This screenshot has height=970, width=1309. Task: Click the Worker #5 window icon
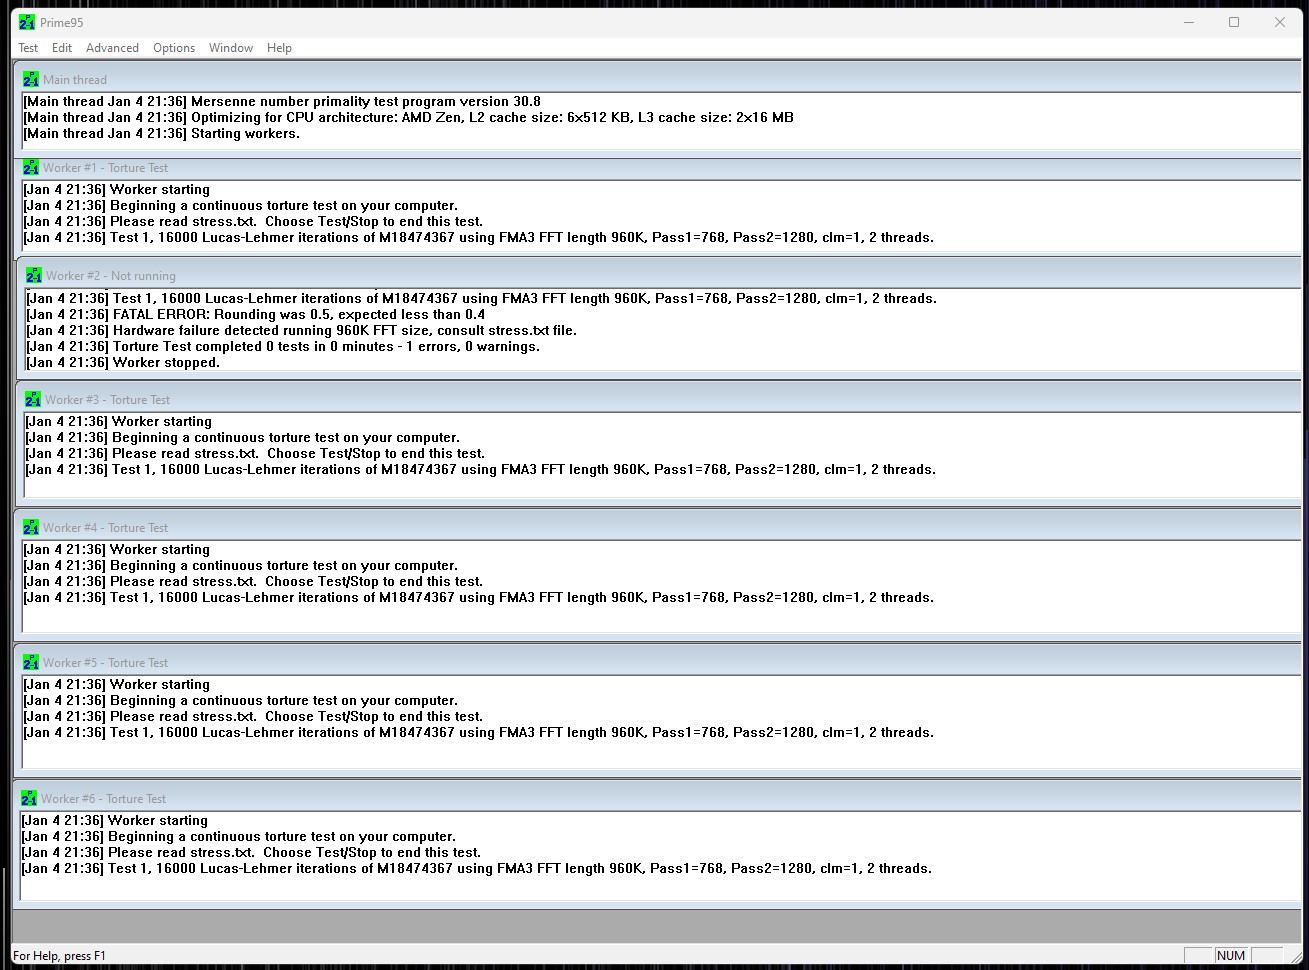(31, 662)
